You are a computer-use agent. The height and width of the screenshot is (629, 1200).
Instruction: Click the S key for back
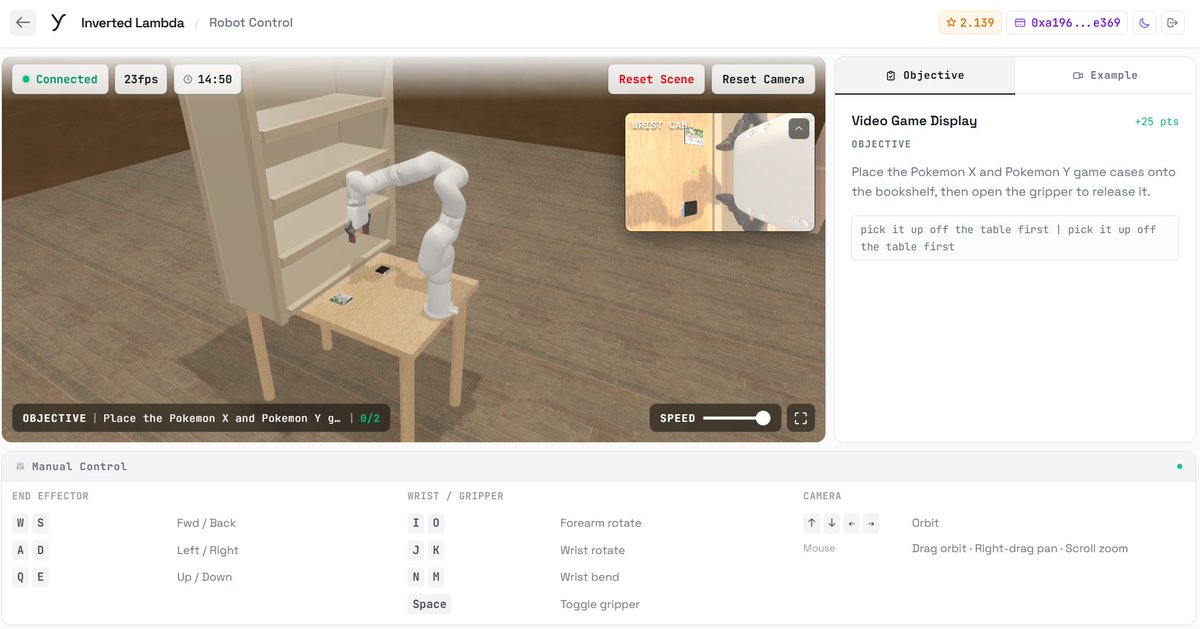[40, 523]
